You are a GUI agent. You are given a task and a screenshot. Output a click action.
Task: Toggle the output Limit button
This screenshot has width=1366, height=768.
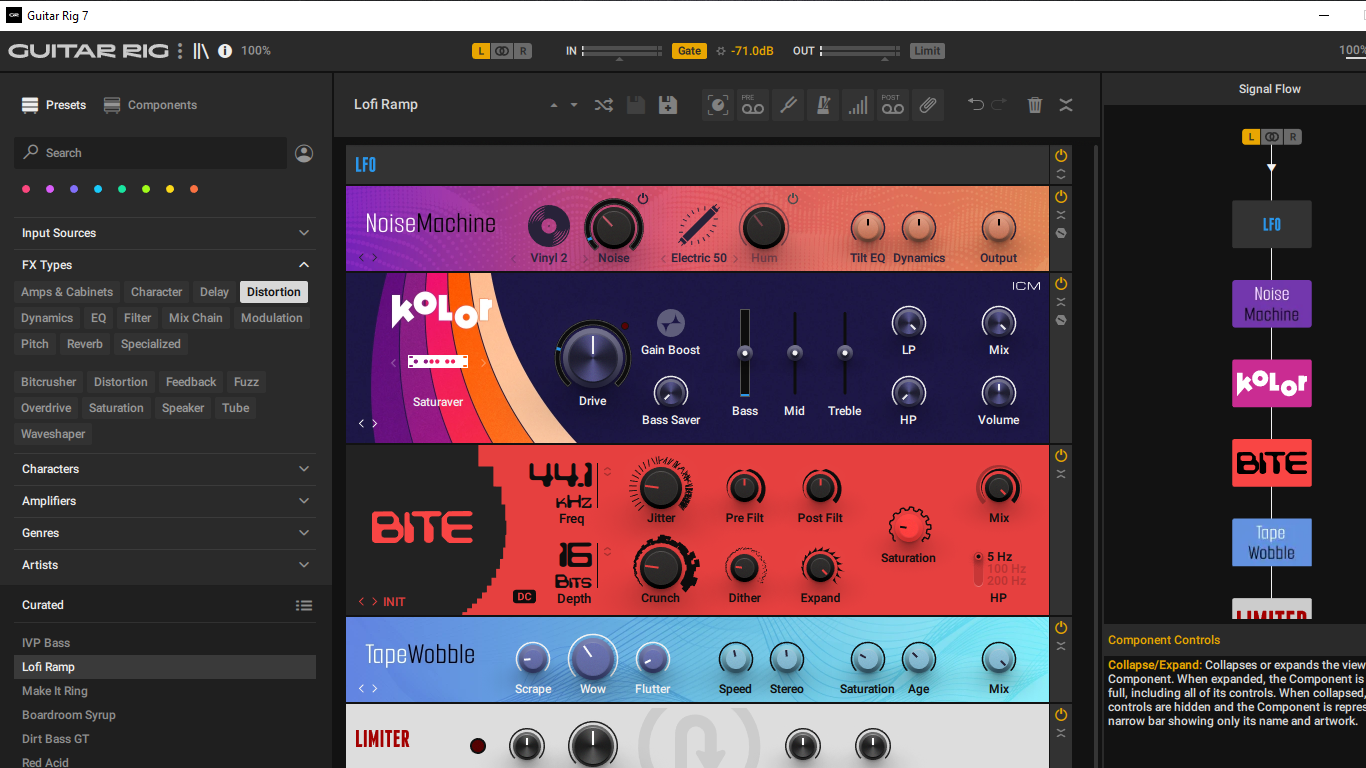click(927, 51)
